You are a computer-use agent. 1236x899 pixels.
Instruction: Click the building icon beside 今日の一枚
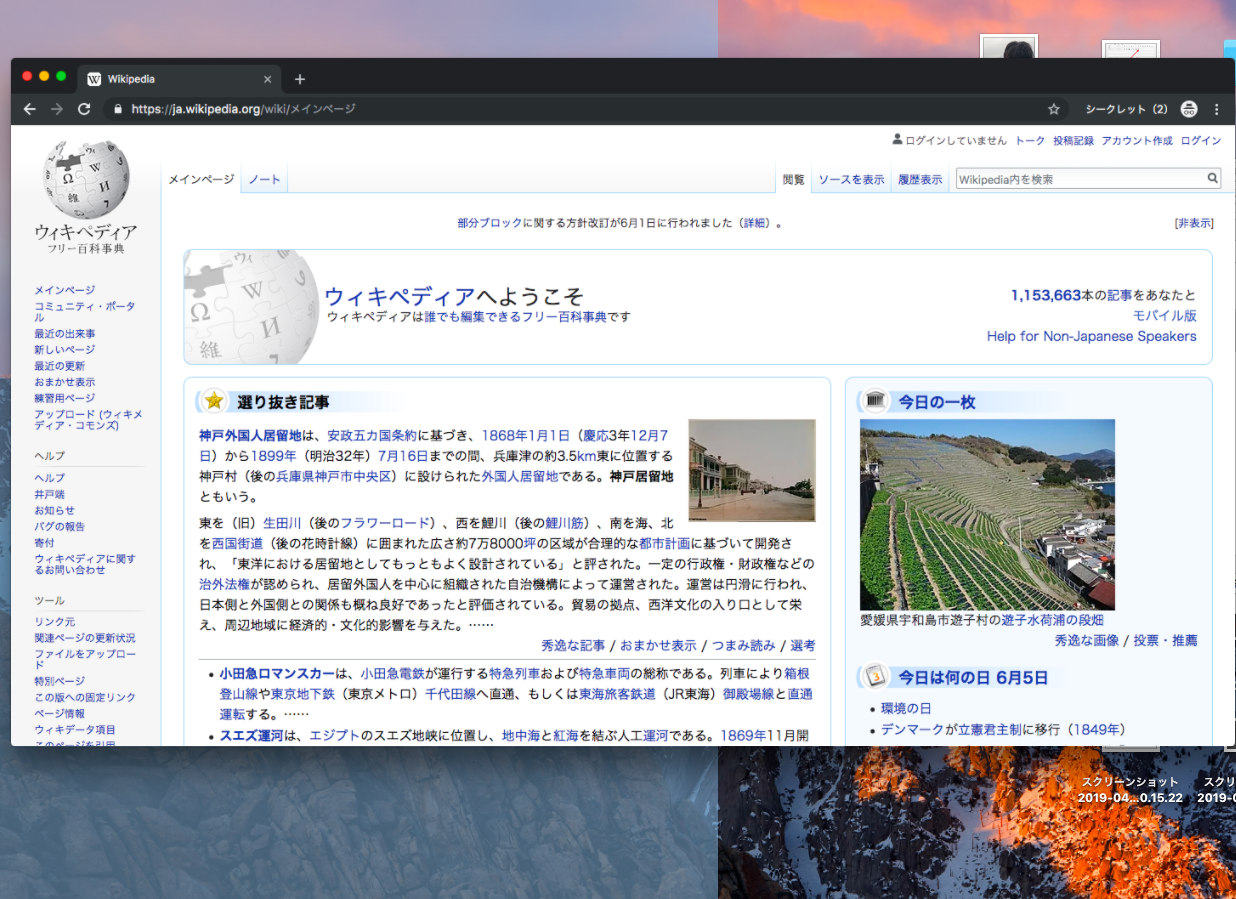tap(875, 401)
